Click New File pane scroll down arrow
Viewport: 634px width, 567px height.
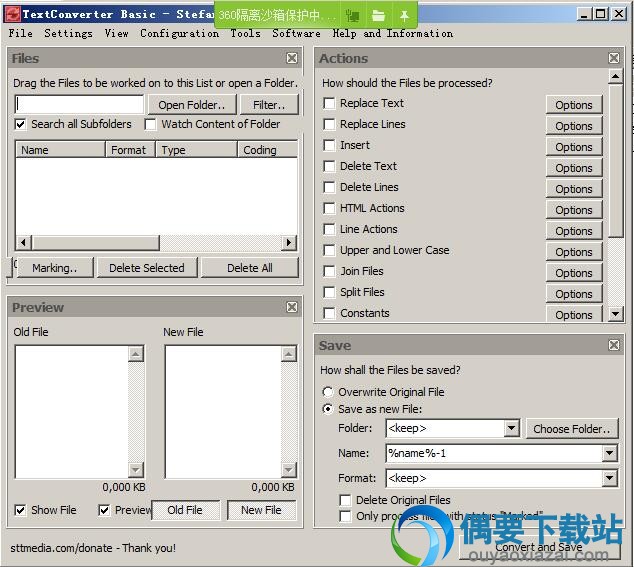[x=288, y=470]
